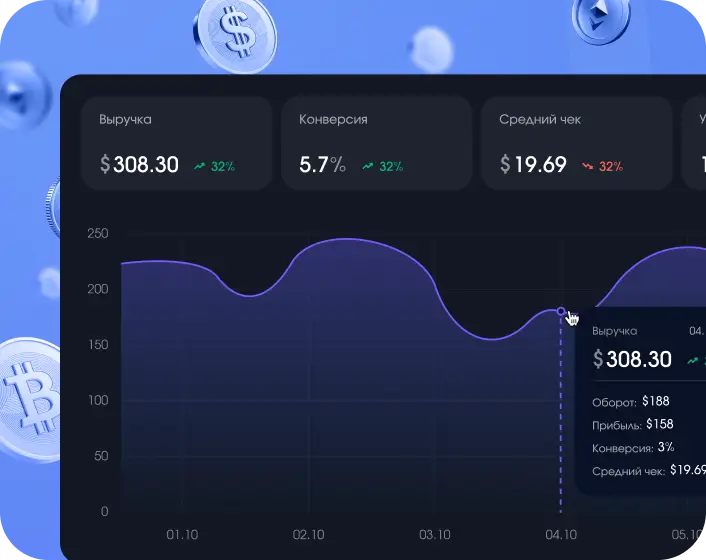Click the 150 label on the vertical axis
The width and height of the screenshot is (706, 560).
point(98,345)
